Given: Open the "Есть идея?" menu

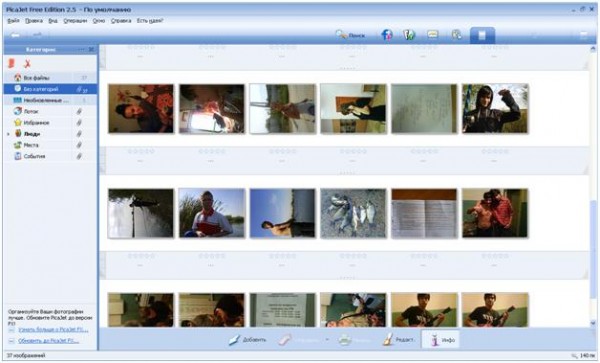Looking at the screenshot, I should coord(150,21).
